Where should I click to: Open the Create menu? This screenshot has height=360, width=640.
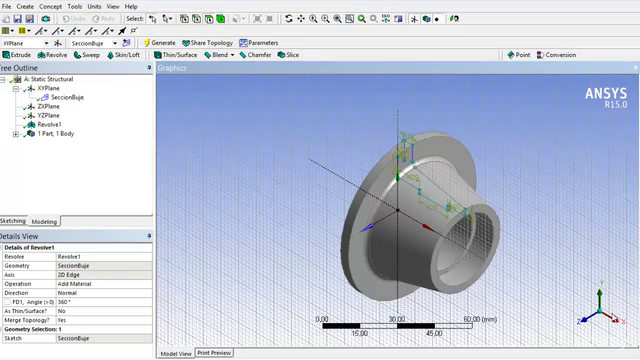pyautogui.click(x=25, y=7)
